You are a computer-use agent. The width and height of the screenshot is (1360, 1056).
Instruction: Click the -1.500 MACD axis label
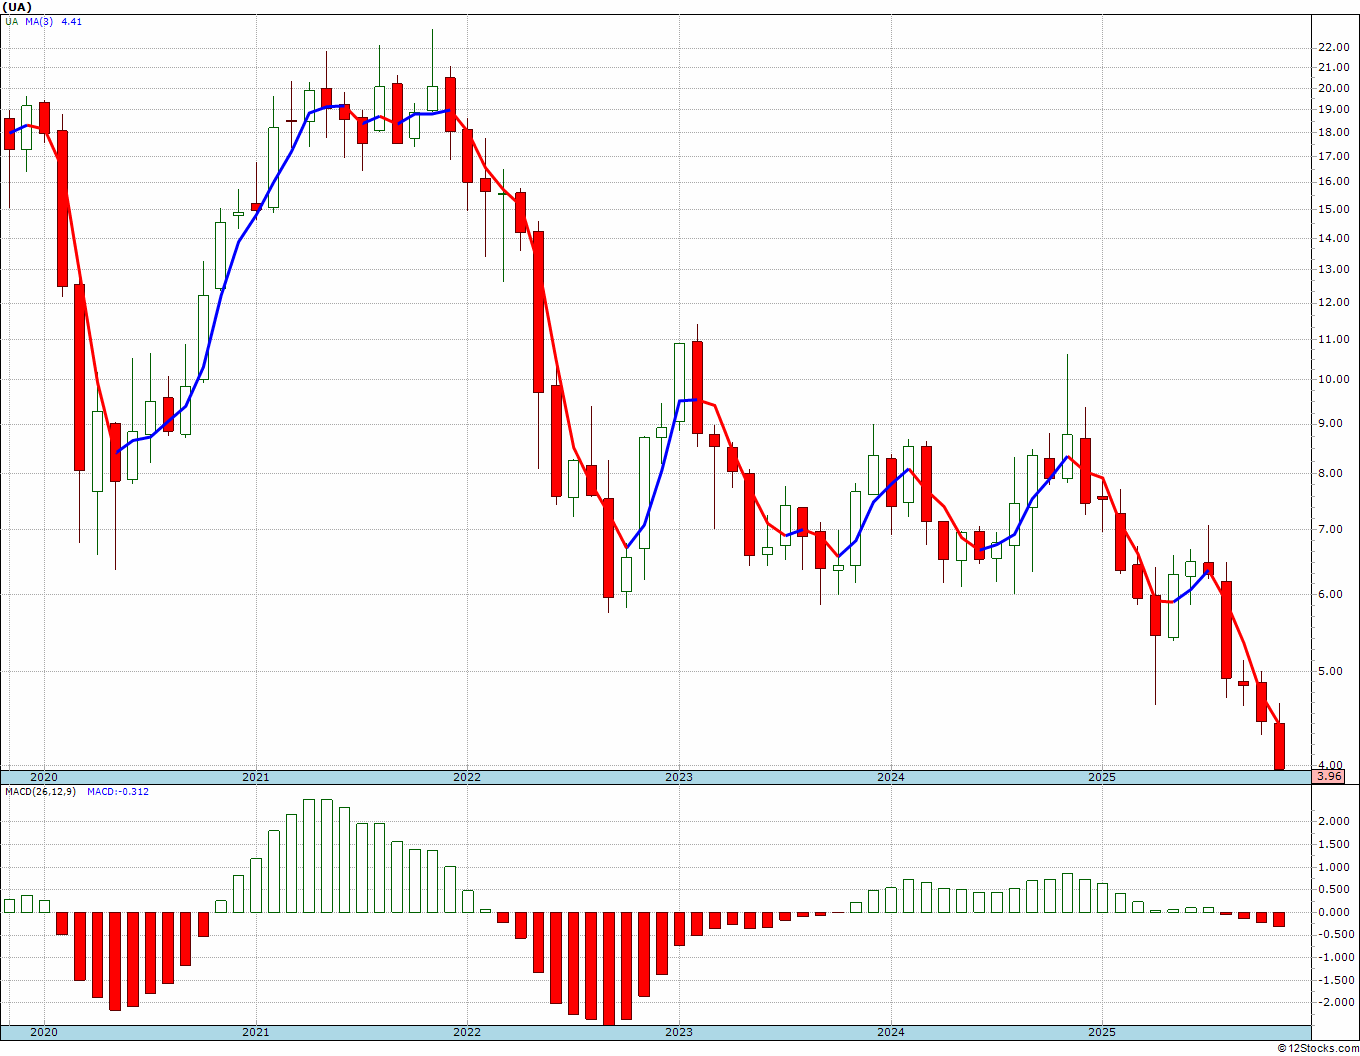[1335, 981]
